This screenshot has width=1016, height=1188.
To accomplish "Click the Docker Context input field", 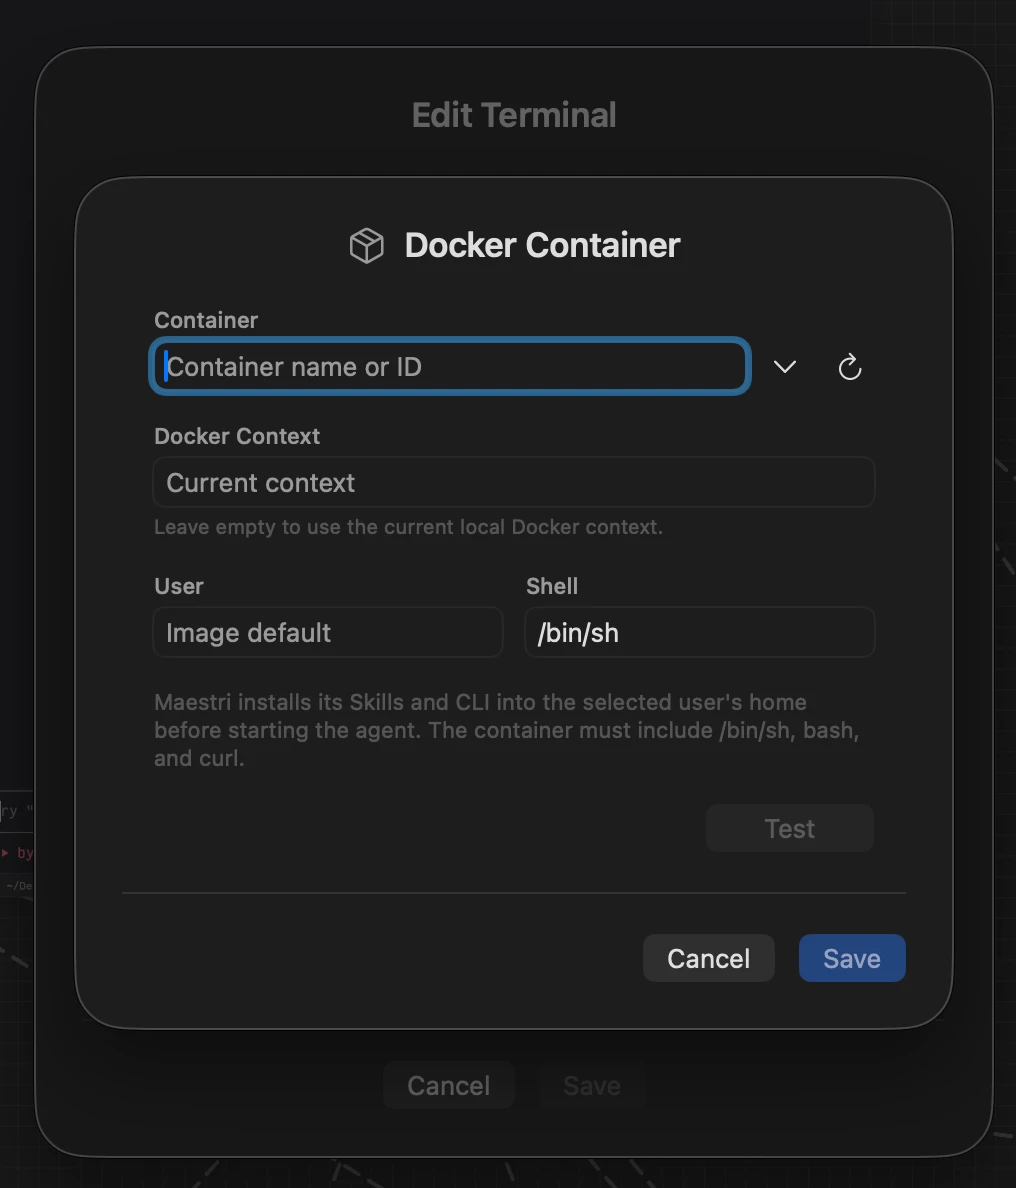I will point(514,483).
